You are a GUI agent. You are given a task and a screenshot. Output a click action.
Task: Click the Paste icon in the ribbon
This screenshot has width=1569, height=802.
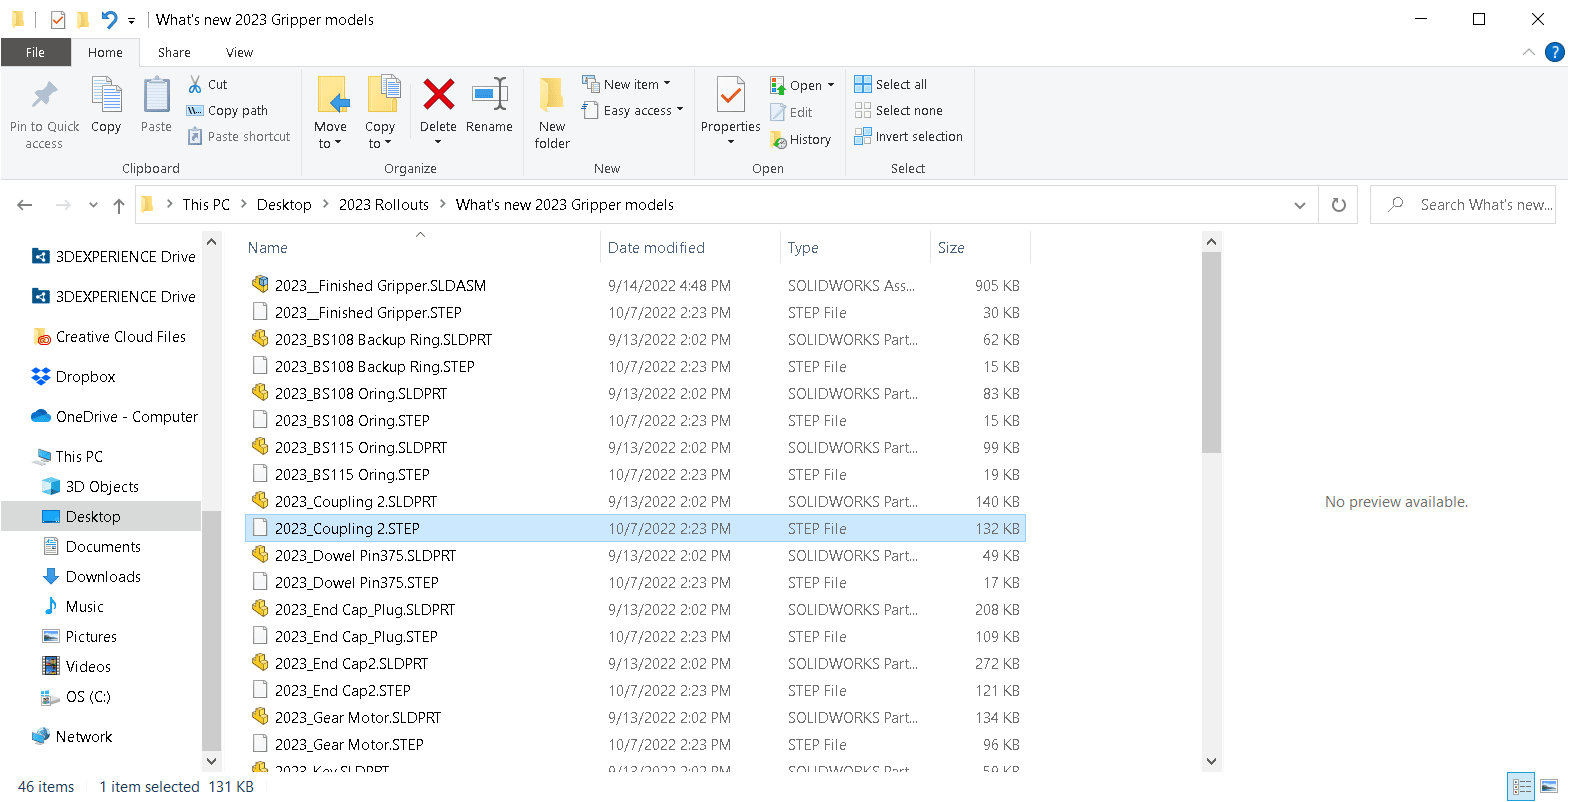click(156, 95)
